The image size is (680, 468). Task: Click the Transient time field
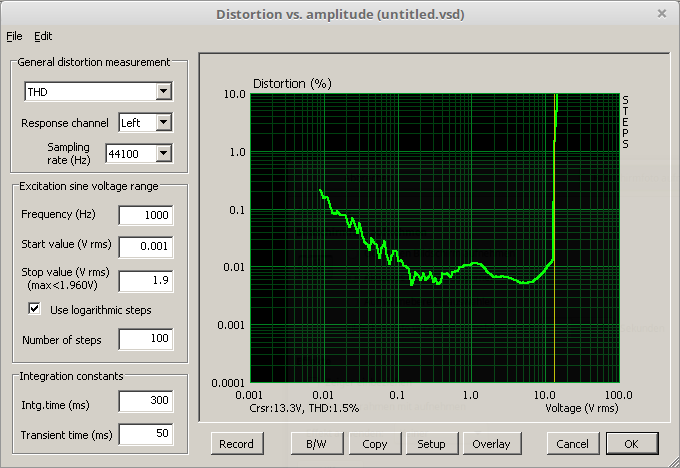pyautogui.click(x=145, y=434)
